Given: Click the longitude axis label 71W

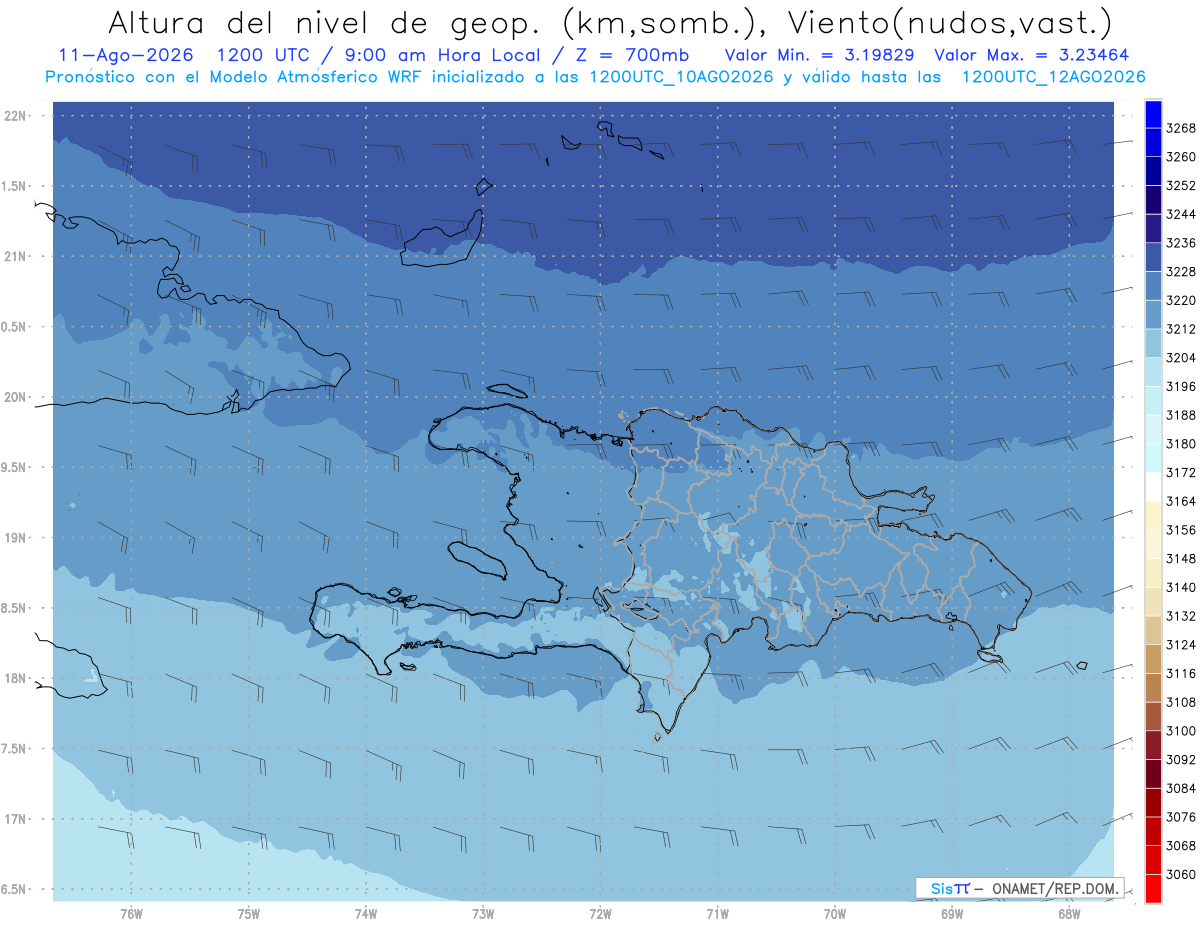Looking at the screenshot, I should tap(717, 914).
